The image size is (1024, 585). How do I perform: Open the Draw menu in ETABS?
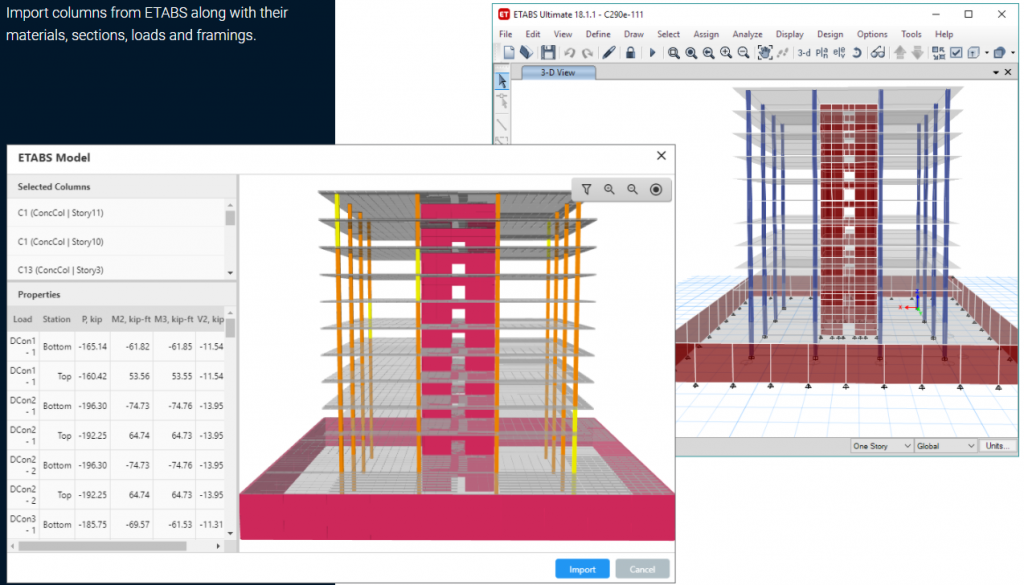633,34
